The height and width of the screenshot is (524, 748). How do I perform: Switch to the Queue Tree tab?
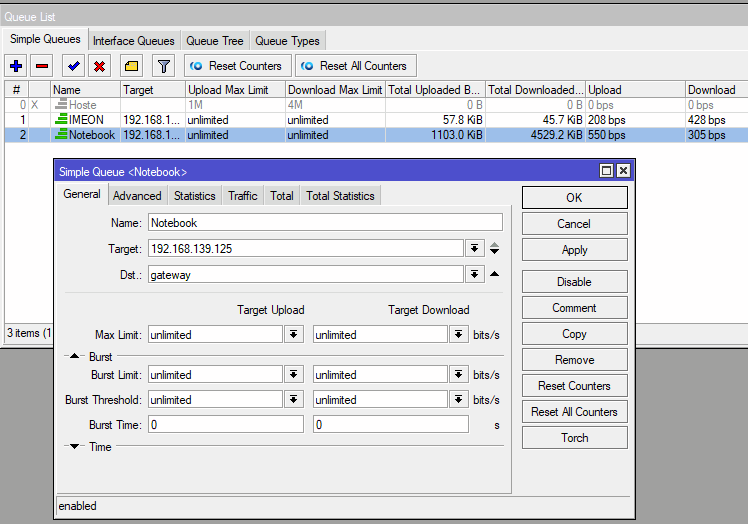click(x=214, y=41)
